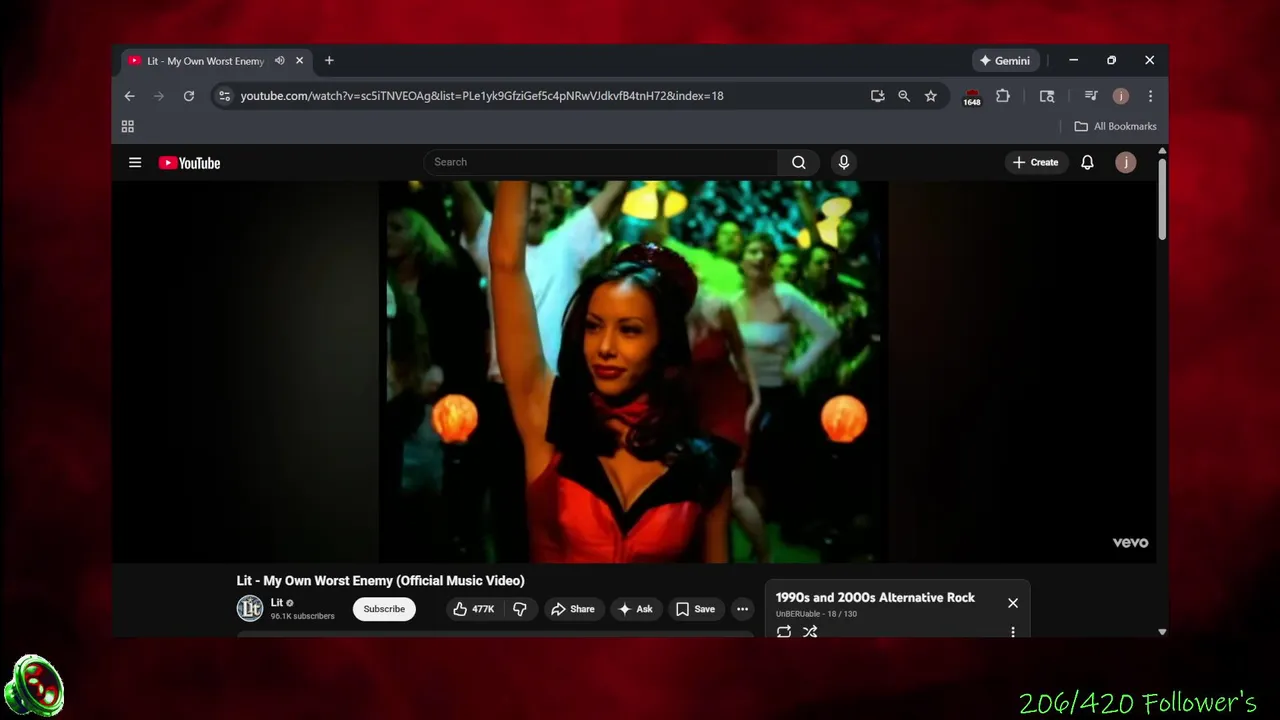
Task: Open the zoom magnifier in address bar
Action: click(904, 96)
